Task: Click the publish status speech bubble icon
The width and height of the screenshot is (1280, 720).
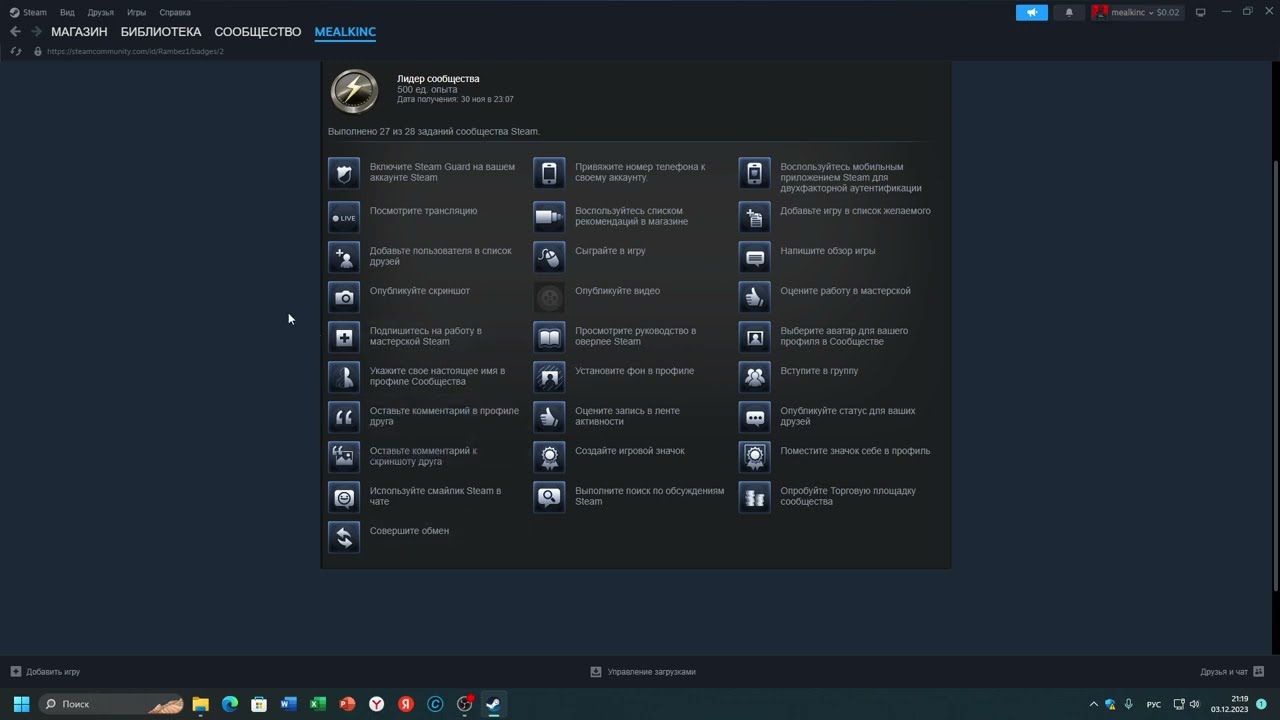Action: tap(755, 417)
